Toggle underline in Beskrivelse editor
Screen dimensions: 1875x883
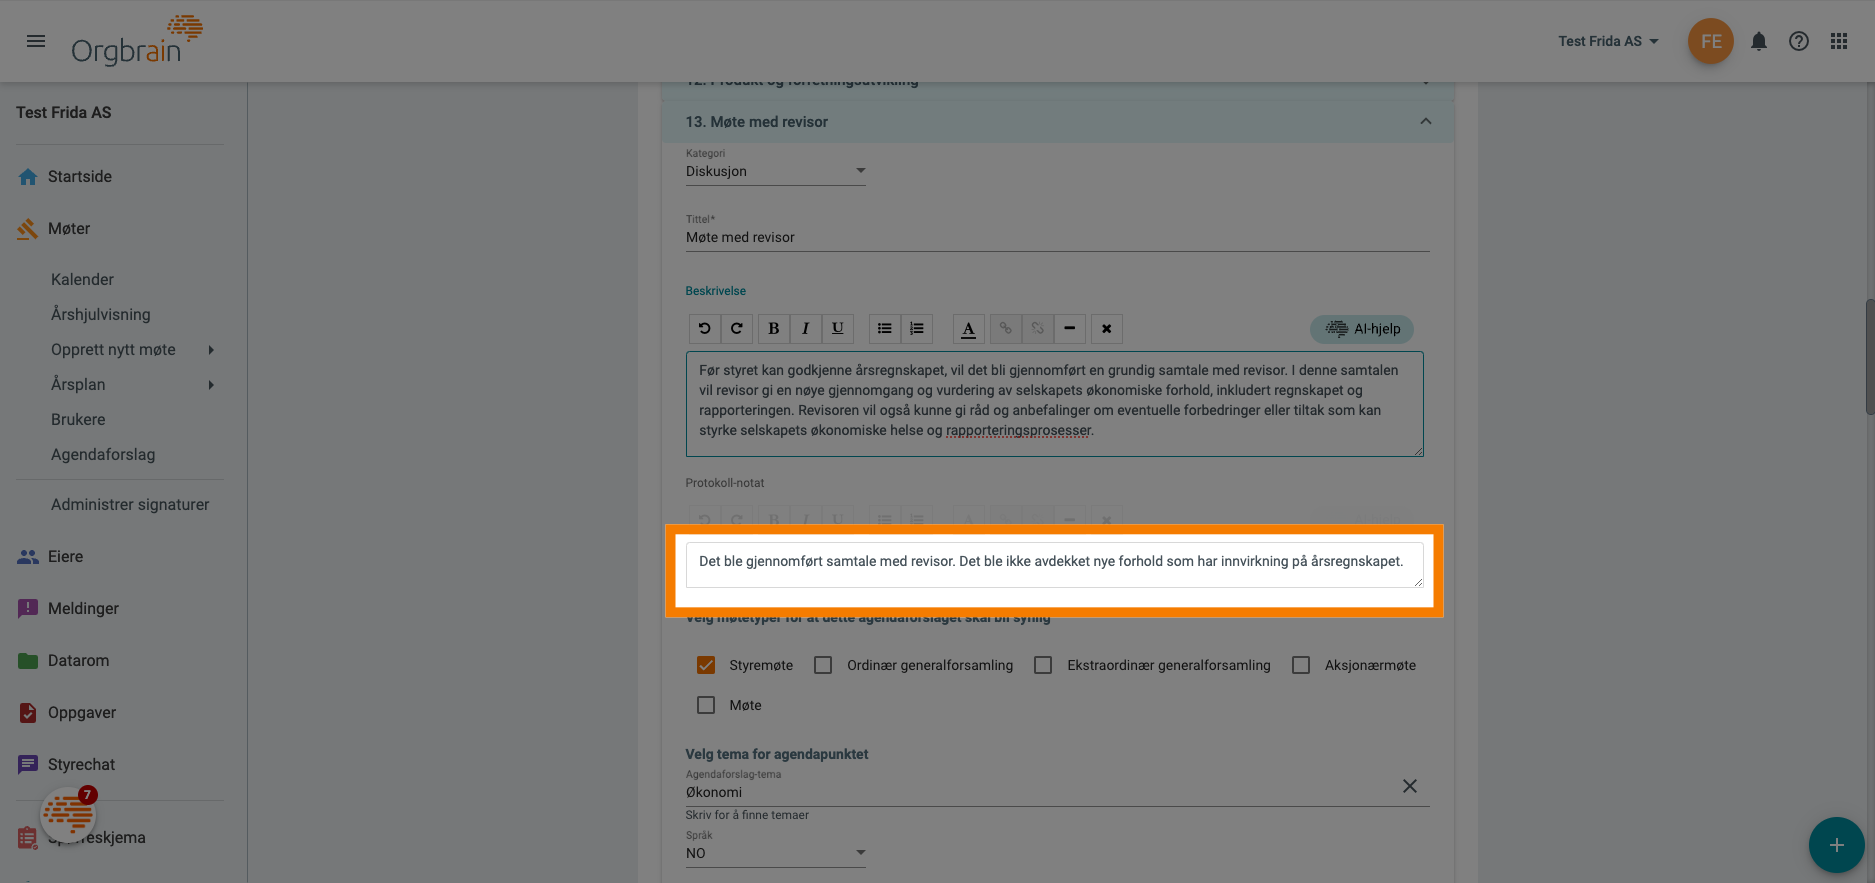[838, 328]
